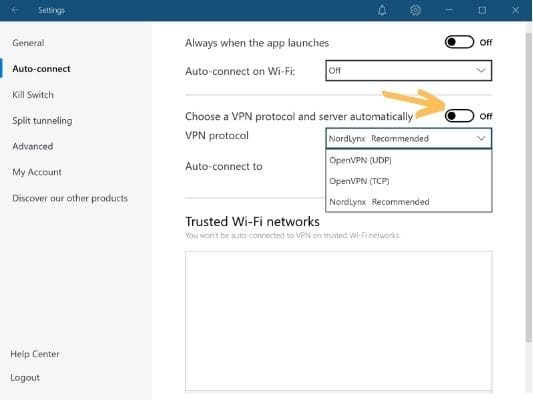Image resolution: width=533 pixels, height=400 pixels.
Task: Toggle 'Always when the app launches' switch
Action: [x=459, y=42]
